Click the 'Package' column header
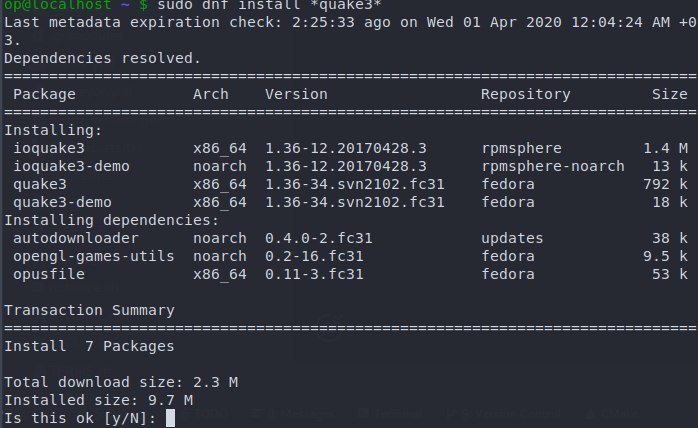The width and height of the screenshot is (698, 428). 45,94
